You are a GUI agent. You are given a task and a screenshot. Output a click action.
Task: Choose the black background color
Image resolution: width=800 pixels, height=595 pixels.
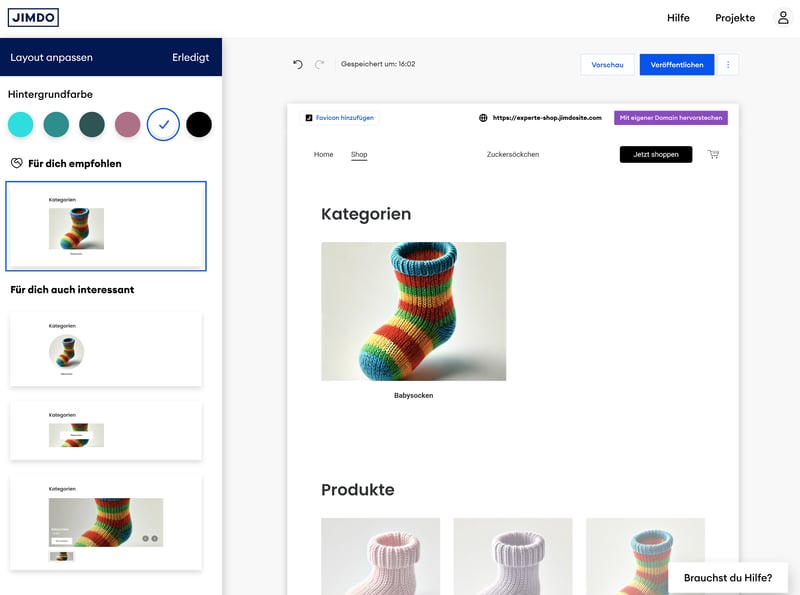[x=199, y=125]
